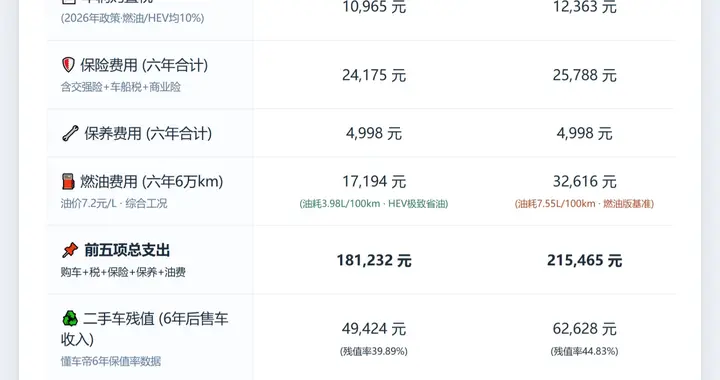720x380 pixels.
Task: Click the 17,194 元 fuel cost value
Action: tap(374, 181)
